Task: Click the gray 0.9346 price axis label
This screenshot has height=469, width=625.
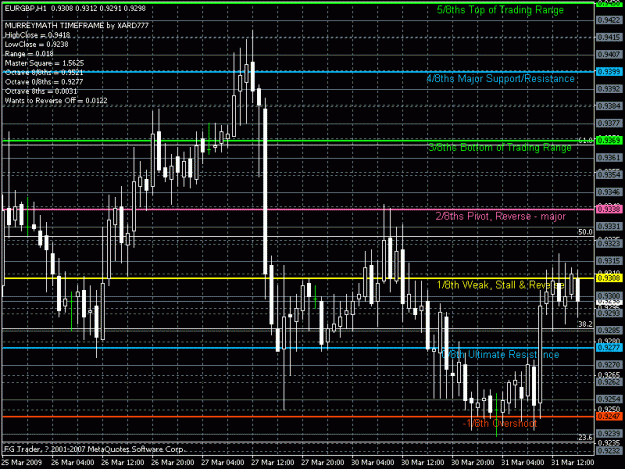Action: pos(609,192)
